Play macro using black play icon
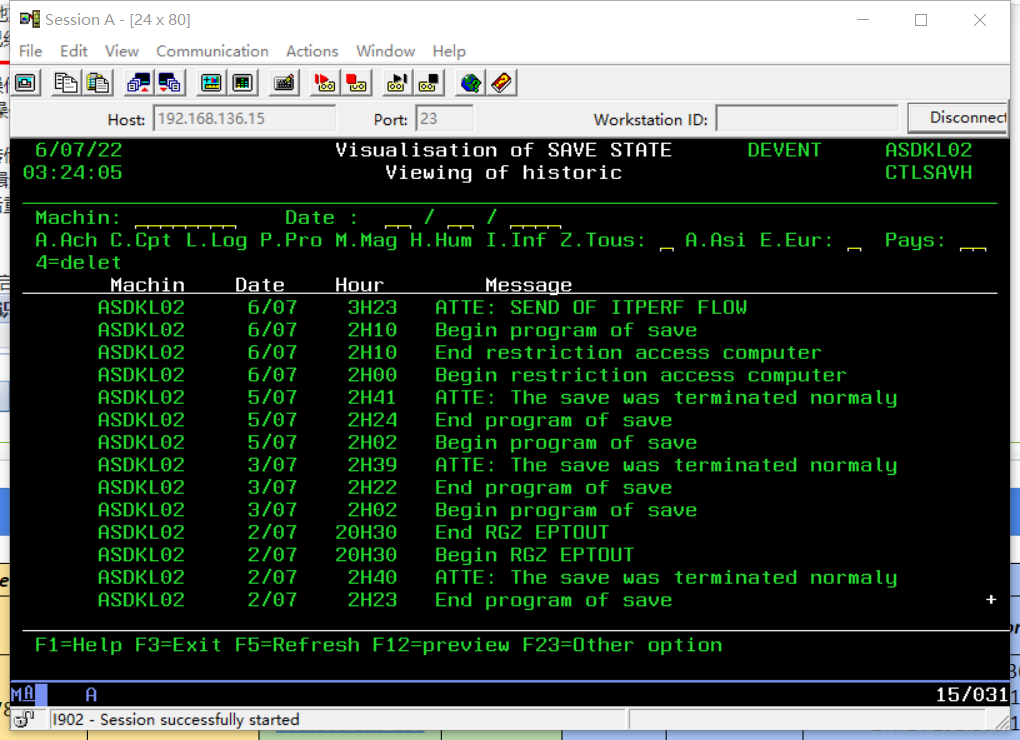1020x740 pixels. pyautogui.click(x=397, y=83)
